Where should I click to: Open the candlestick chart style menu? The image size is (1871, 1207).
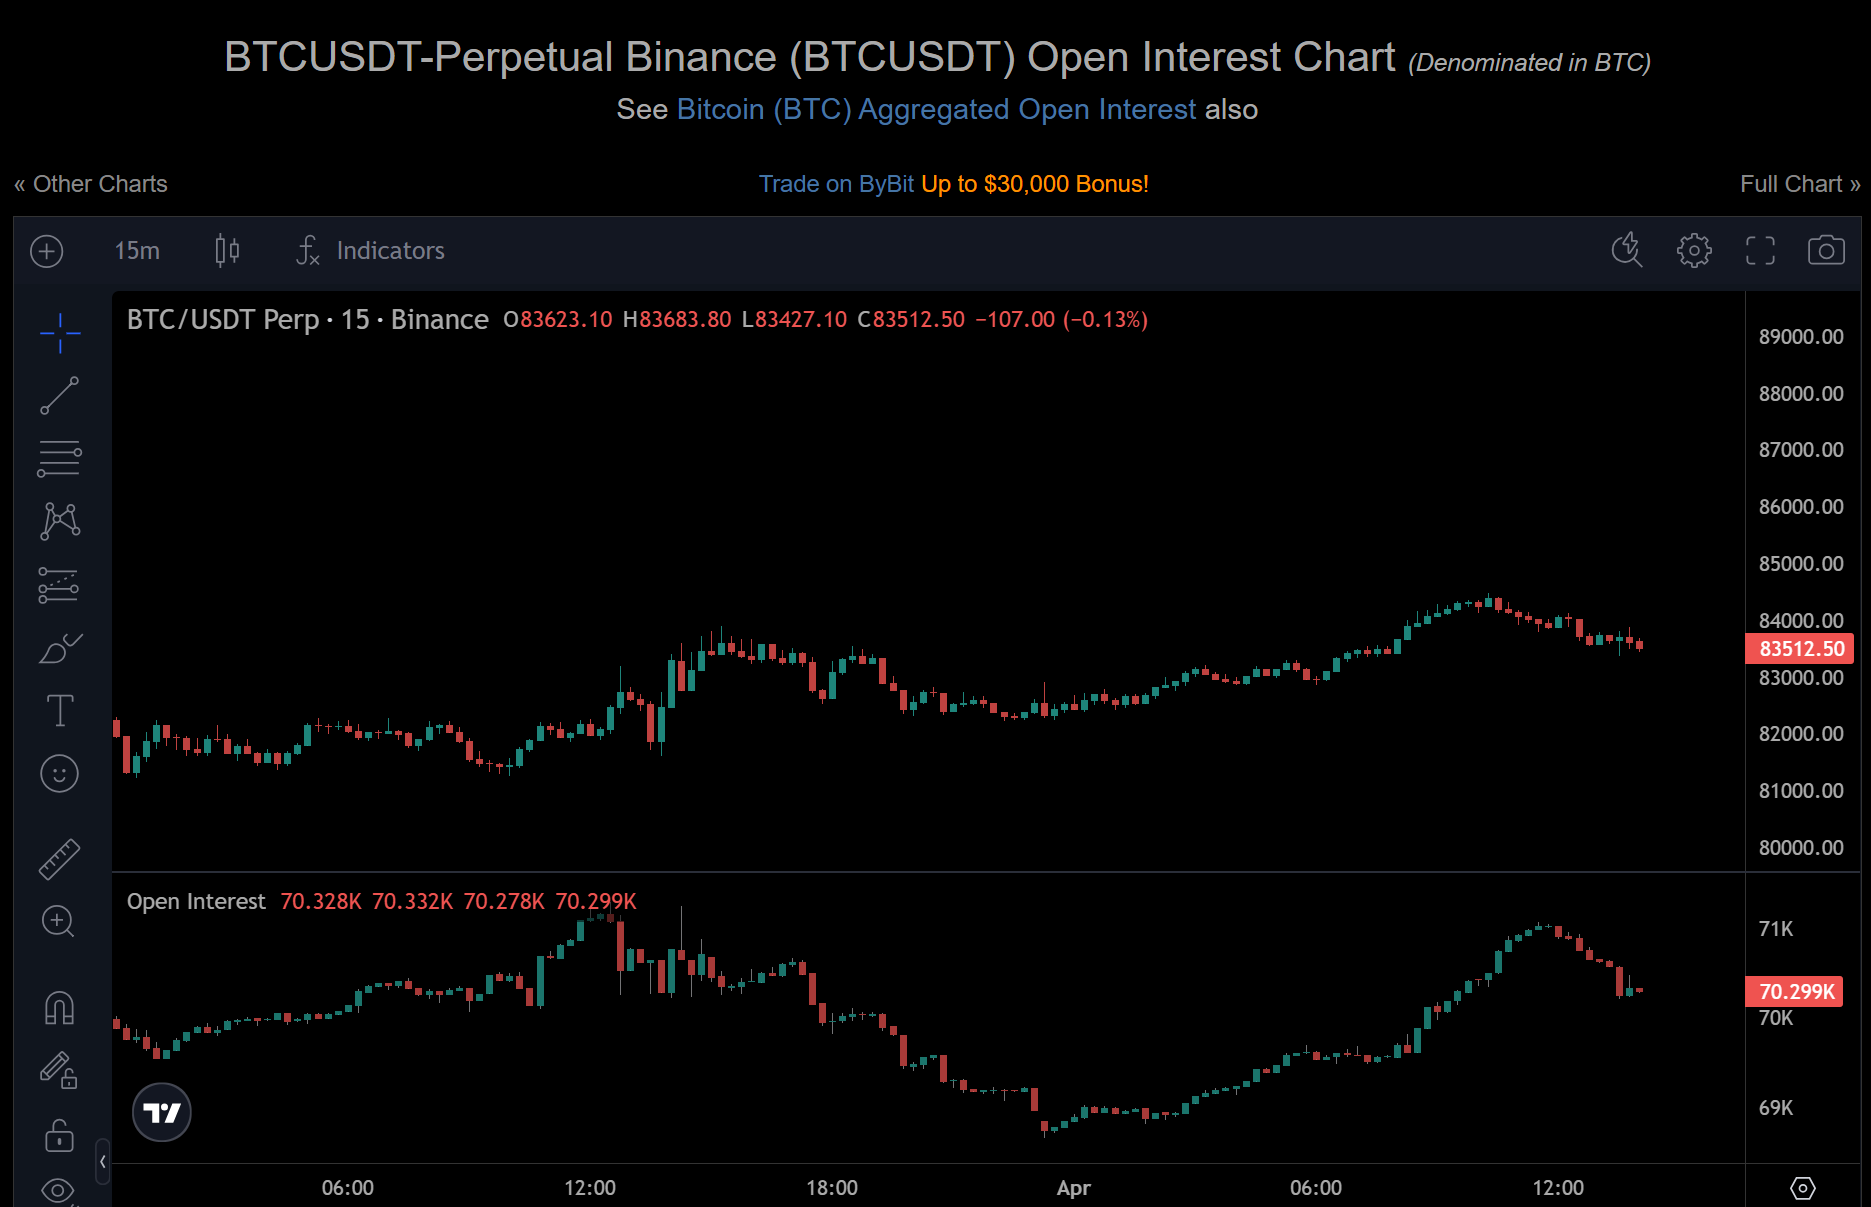click(227, 251)
